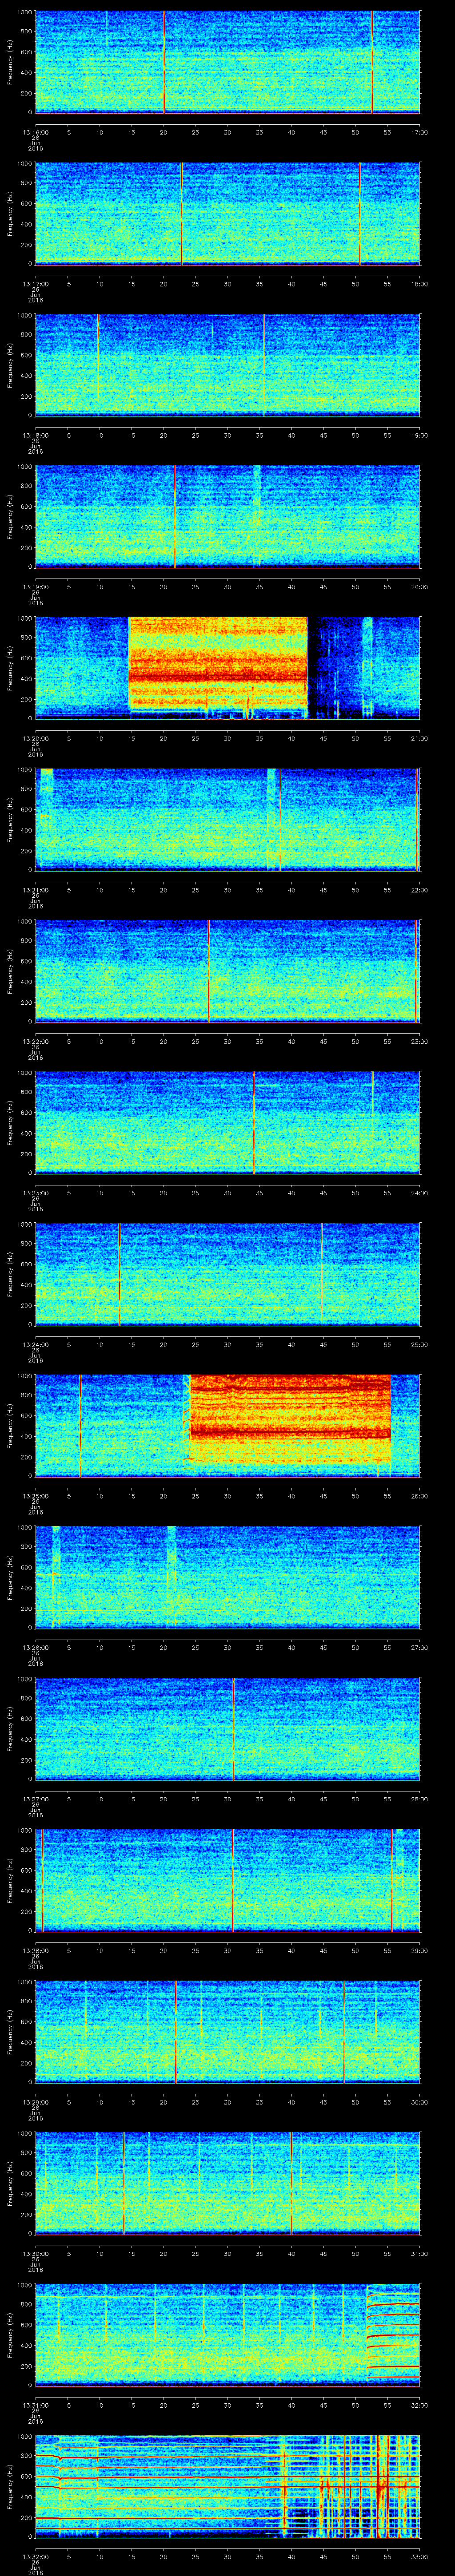Viewport: 455px width, 2576px height.
Task: Click Frequency (Hz) axis label of 13:16:00 spectrogram
Action: click(x=10, y=62)
